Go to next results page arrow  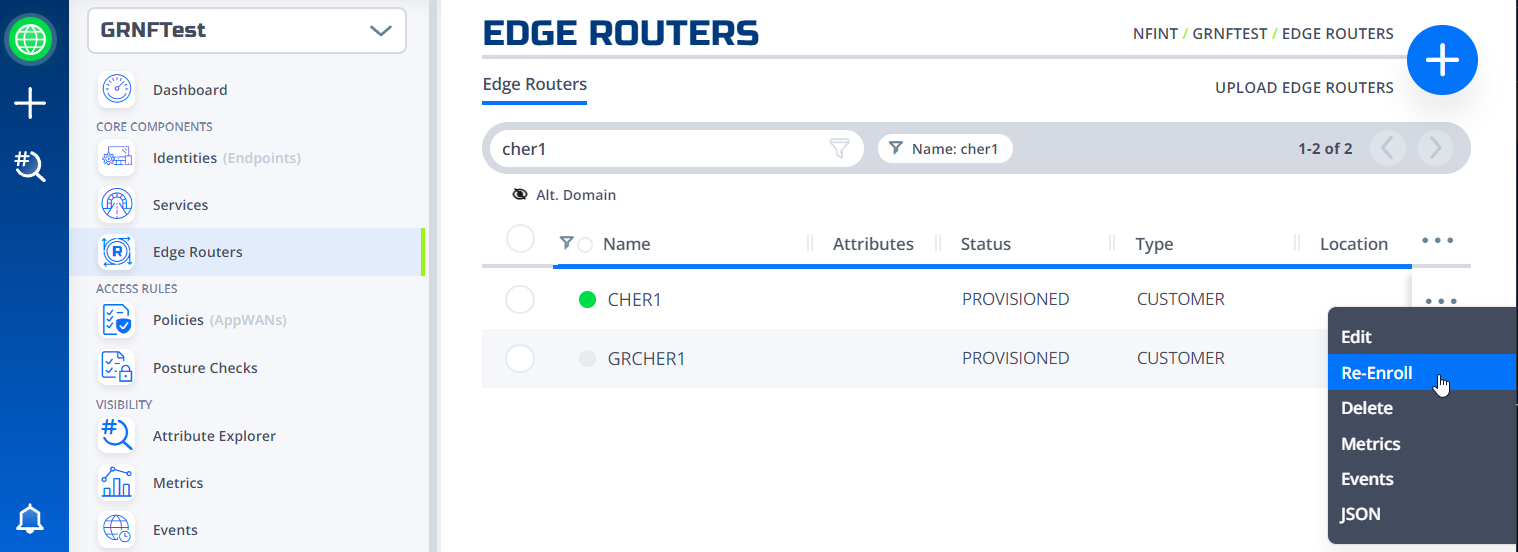1436,149
